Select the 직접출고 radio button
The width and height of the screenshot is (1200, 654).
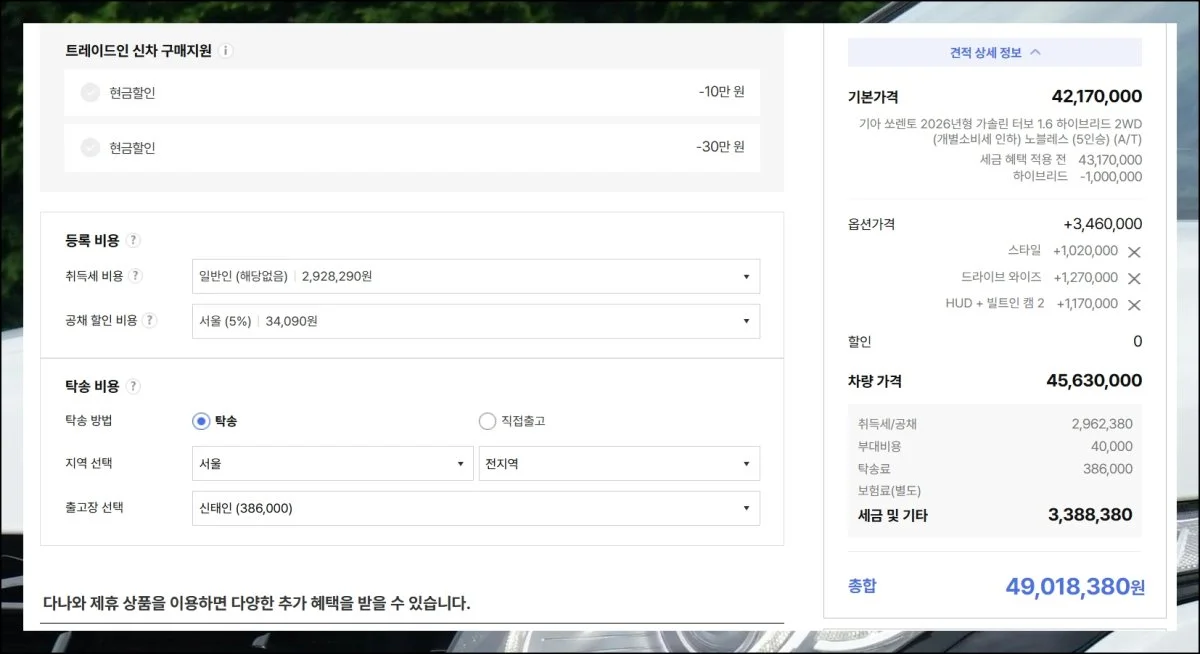click(x=487, y=422)
